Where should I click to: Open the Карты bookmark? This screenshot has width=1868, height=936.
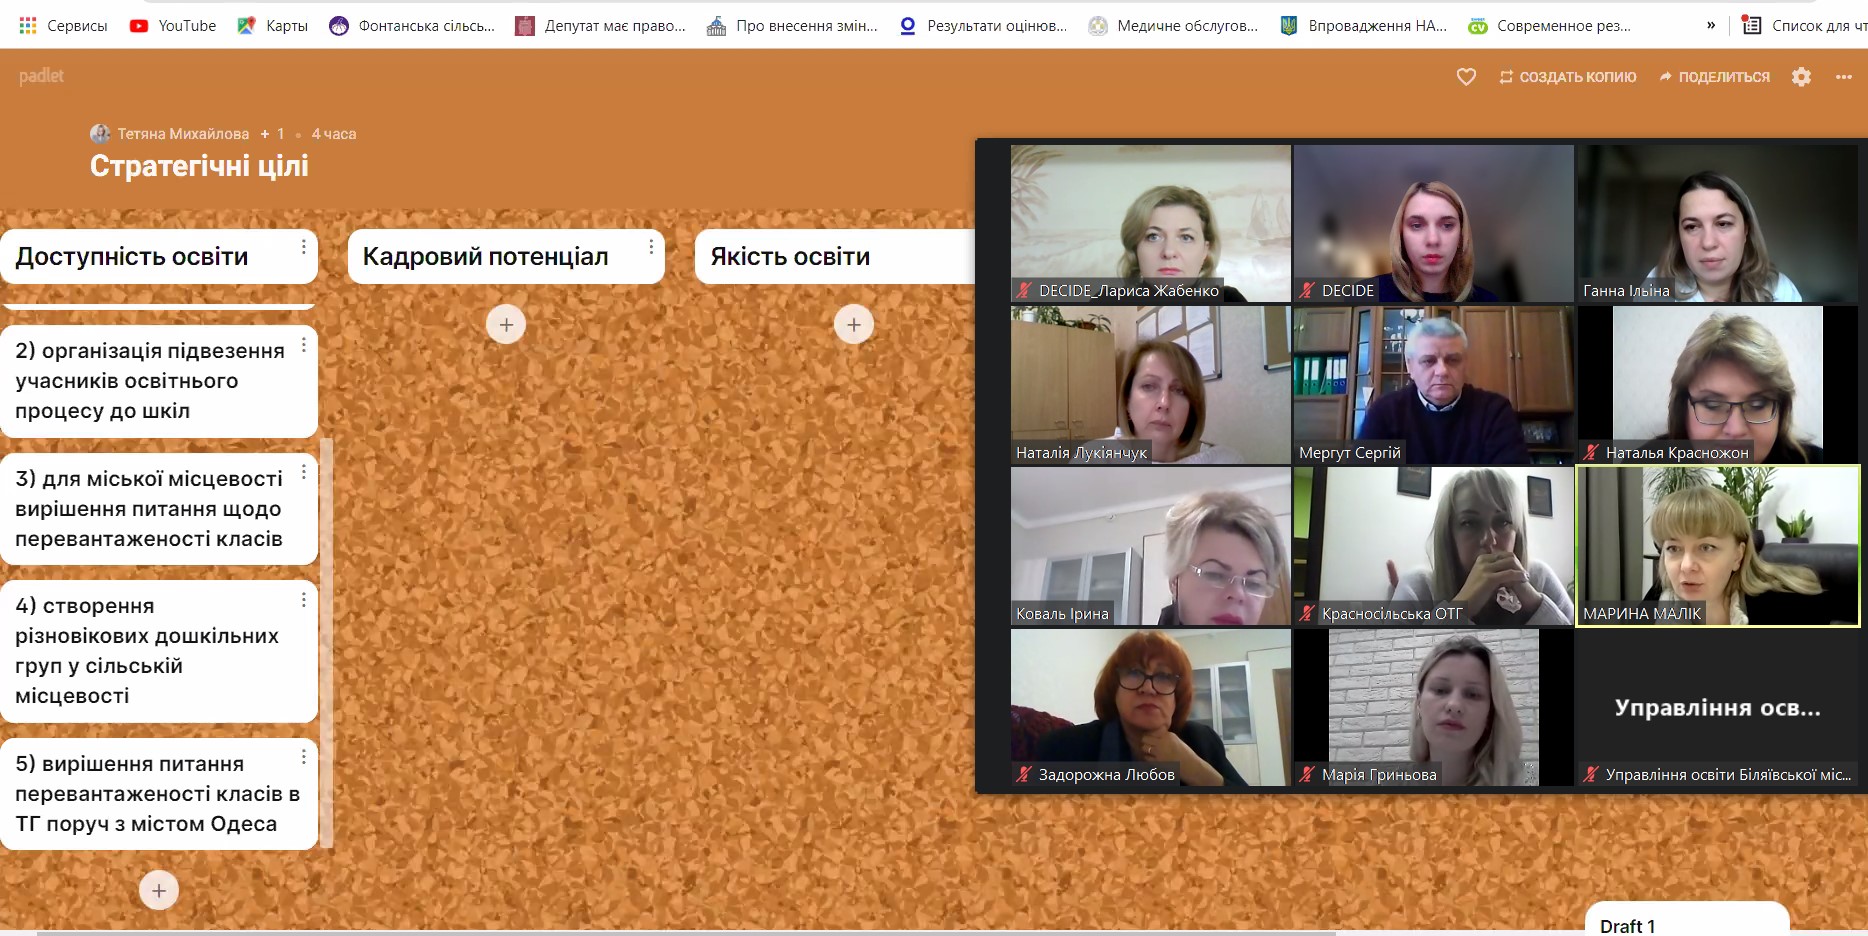pyautogui.click(x=272, y=26)
